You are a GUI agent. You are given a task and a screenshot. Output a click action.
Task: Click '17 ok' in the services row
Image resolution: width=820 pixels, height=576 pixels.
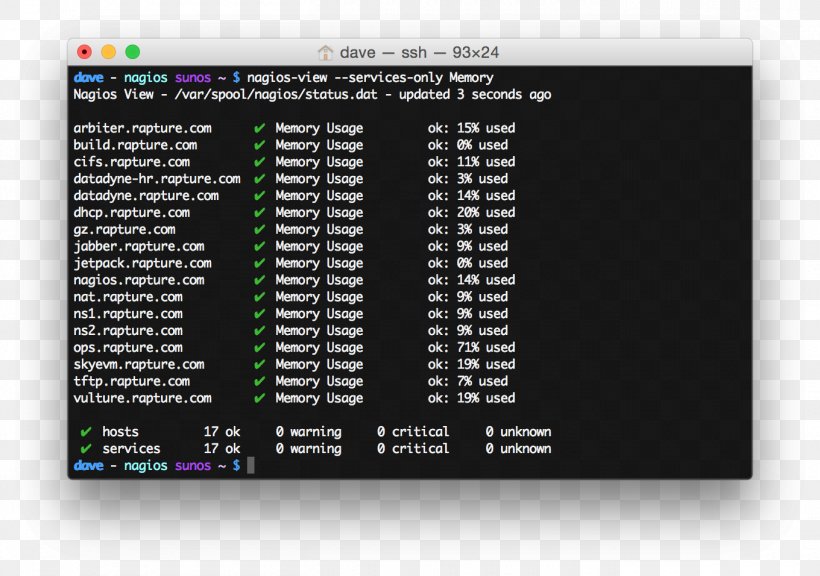(222, 448)
